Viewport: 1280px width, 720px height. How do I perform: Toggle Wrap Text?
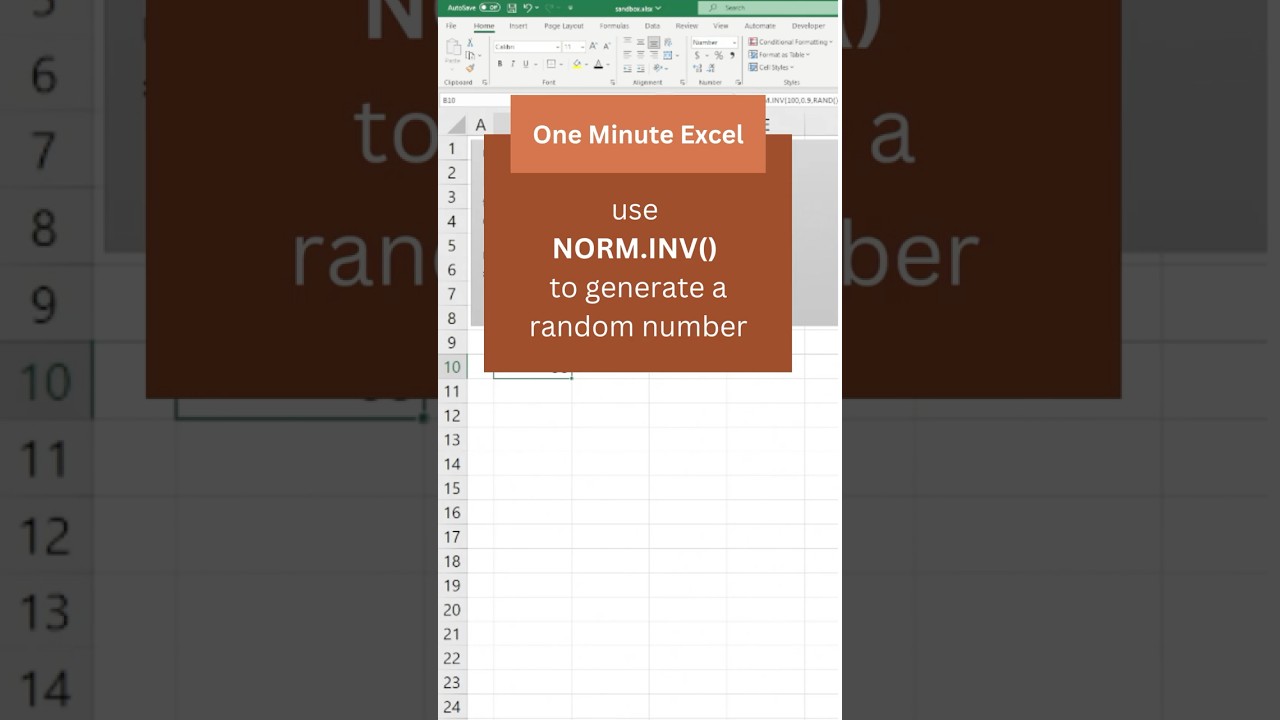click(x=668, y=42)
